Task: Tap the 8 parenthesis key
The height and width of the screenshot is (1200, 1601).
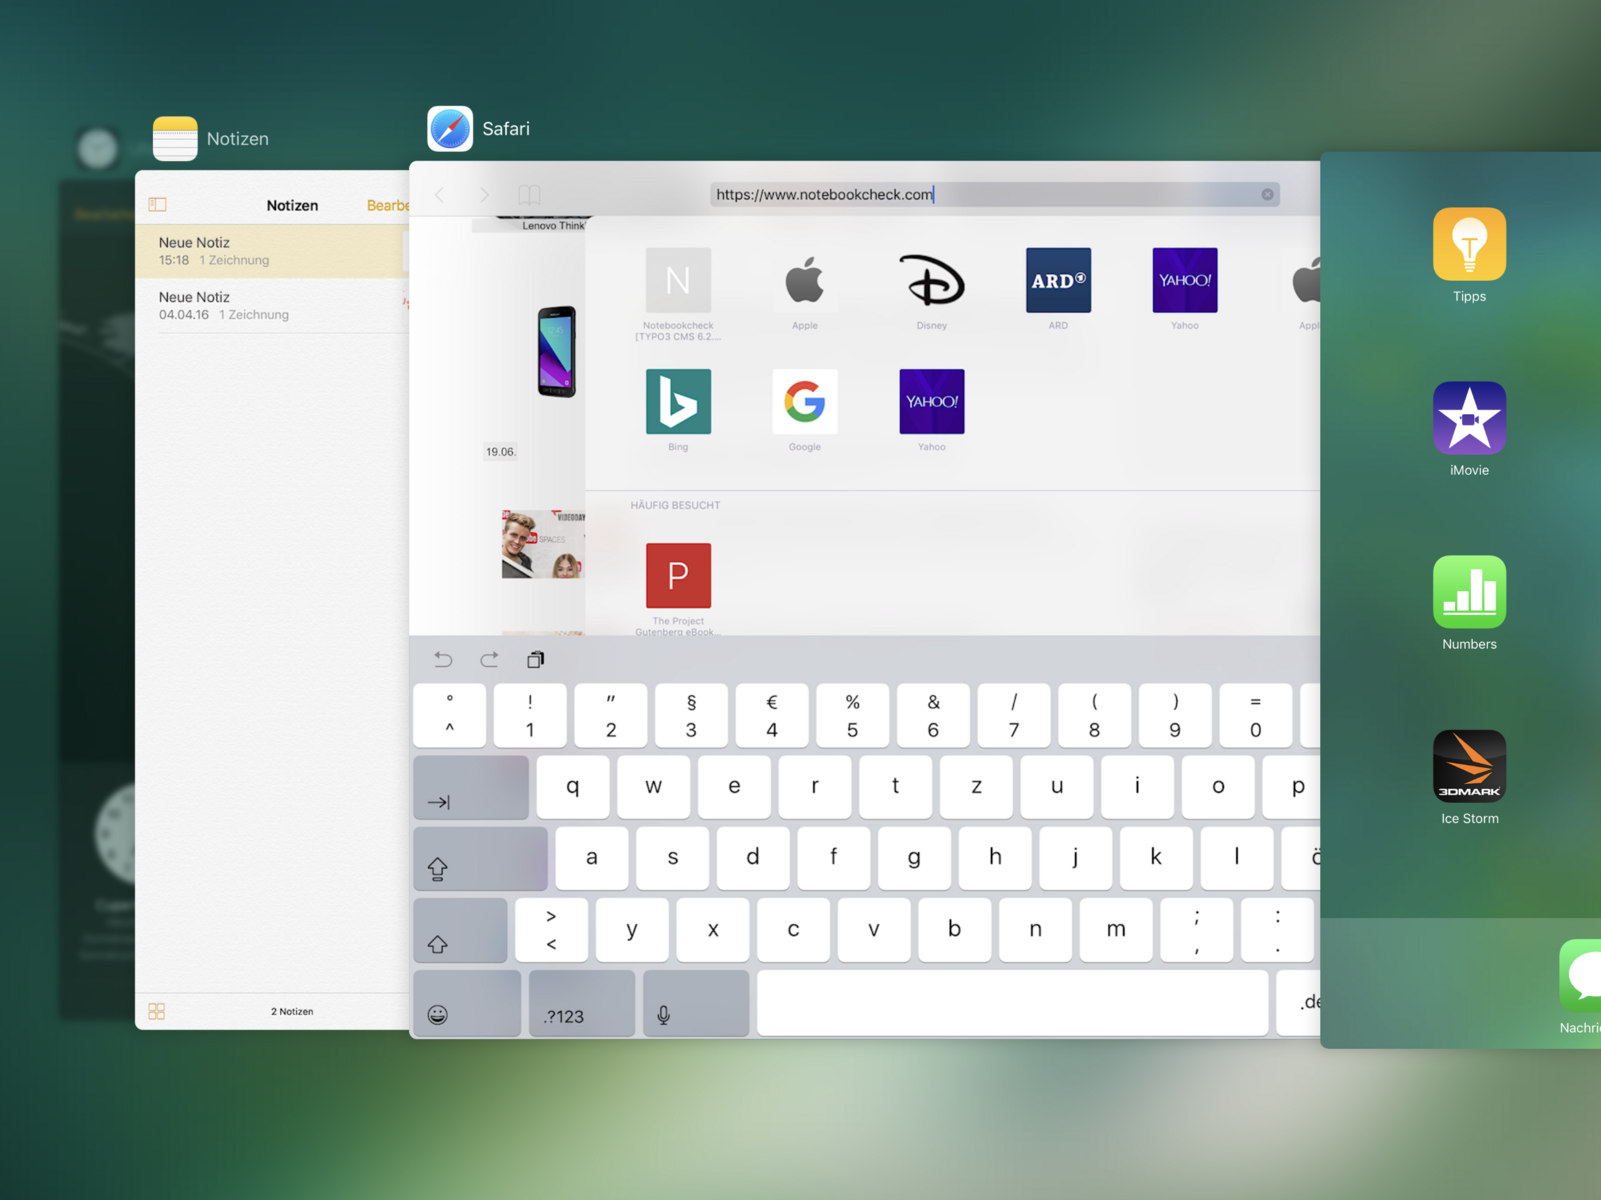Action: (x=1094, y=715)
